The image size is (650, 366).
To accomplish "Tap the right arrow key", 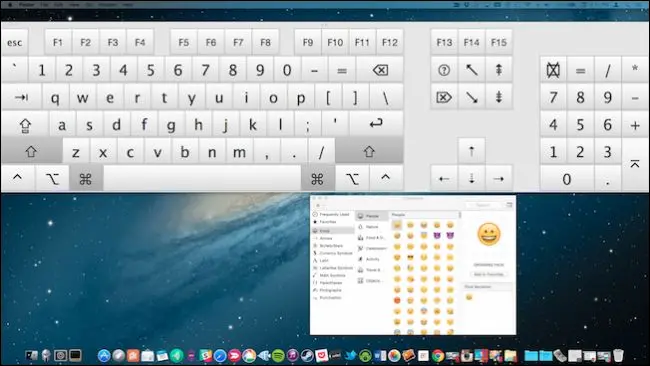I will (x=499, y=179).
